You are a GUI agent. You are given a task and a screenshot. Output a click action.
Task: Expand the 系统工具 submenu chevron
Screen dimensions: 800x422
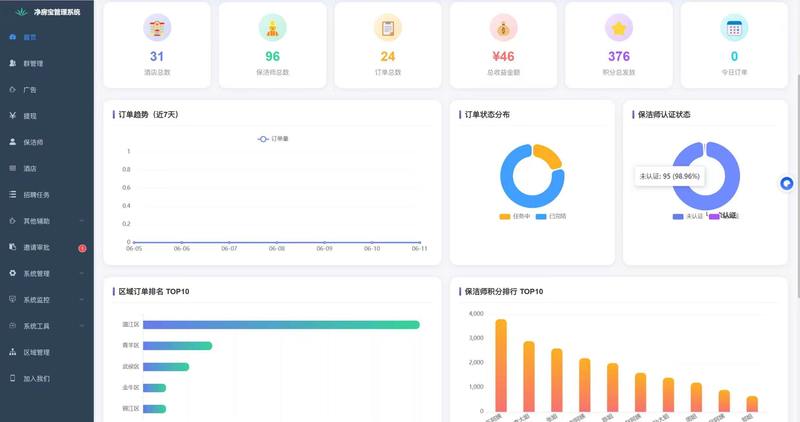82,326
